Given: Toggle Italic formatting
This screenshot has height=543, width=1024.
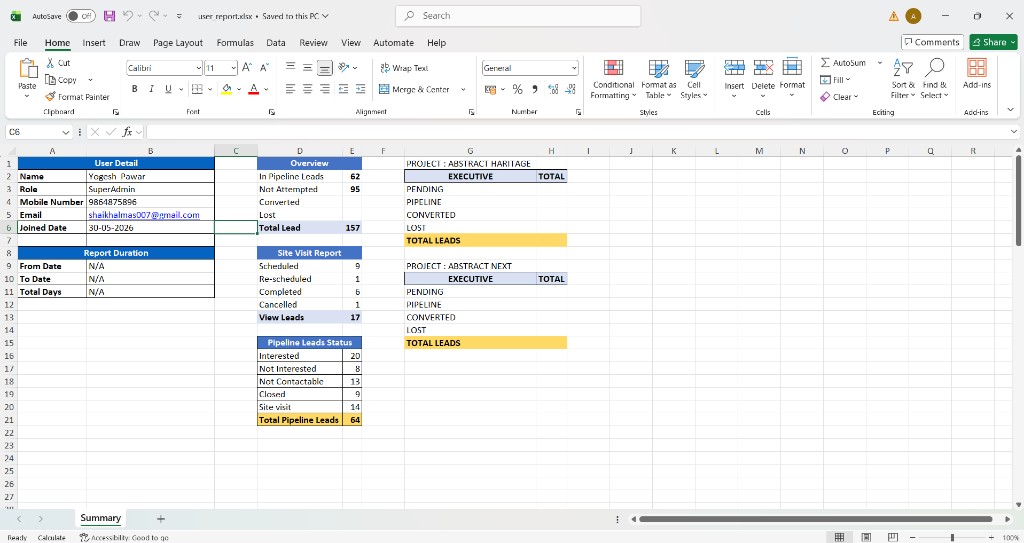Looking at the screenshot, I should point(152,89).
